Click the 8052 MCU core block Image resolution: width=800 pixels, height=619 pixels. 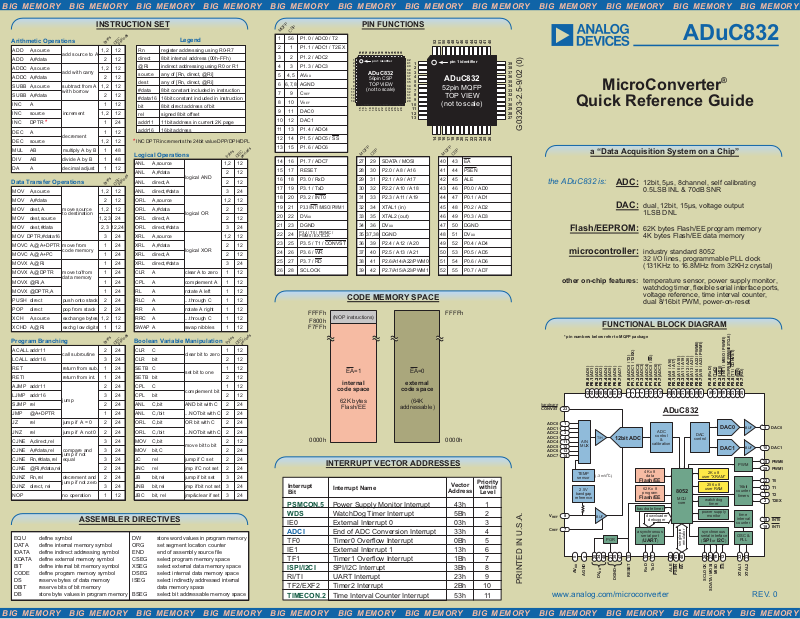(681, 495)
